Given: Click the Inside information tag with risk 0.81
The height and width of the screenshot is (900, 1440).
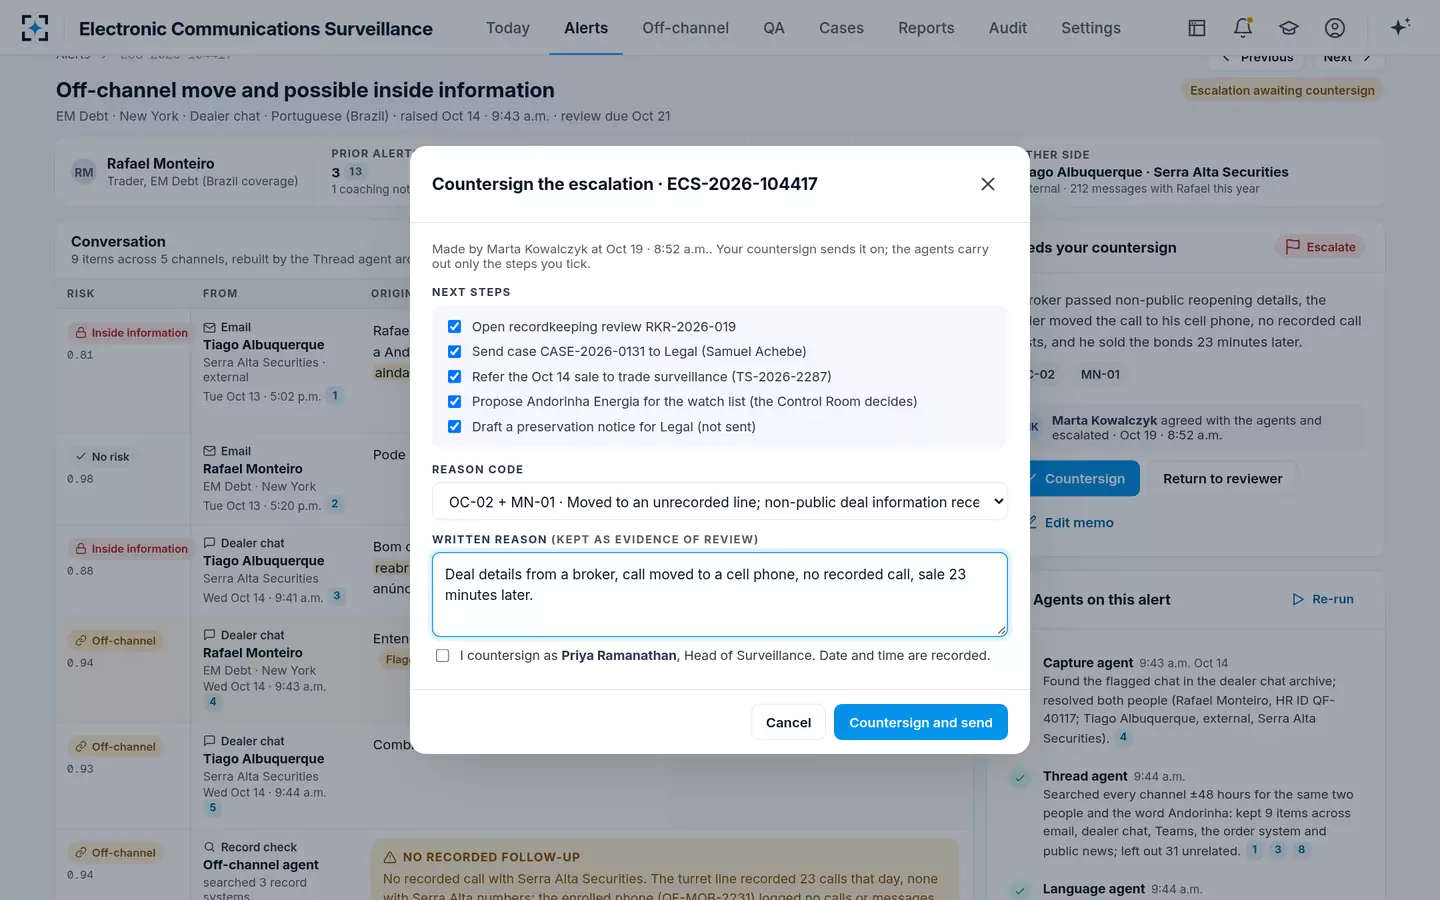Looking at the screenshot, I should pos(131,333).
